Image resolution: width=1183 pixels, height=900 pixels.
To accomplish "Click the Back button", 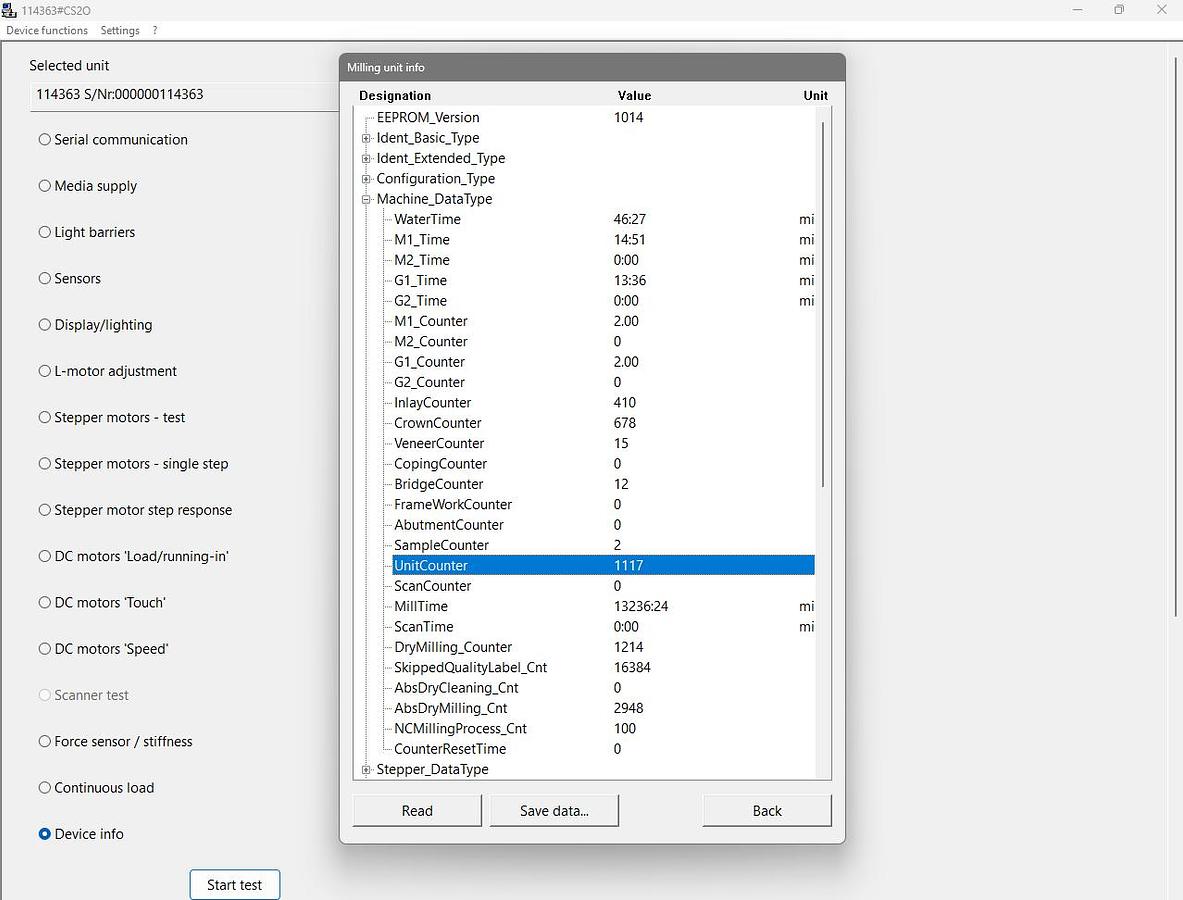I will [x=767, y=810].
